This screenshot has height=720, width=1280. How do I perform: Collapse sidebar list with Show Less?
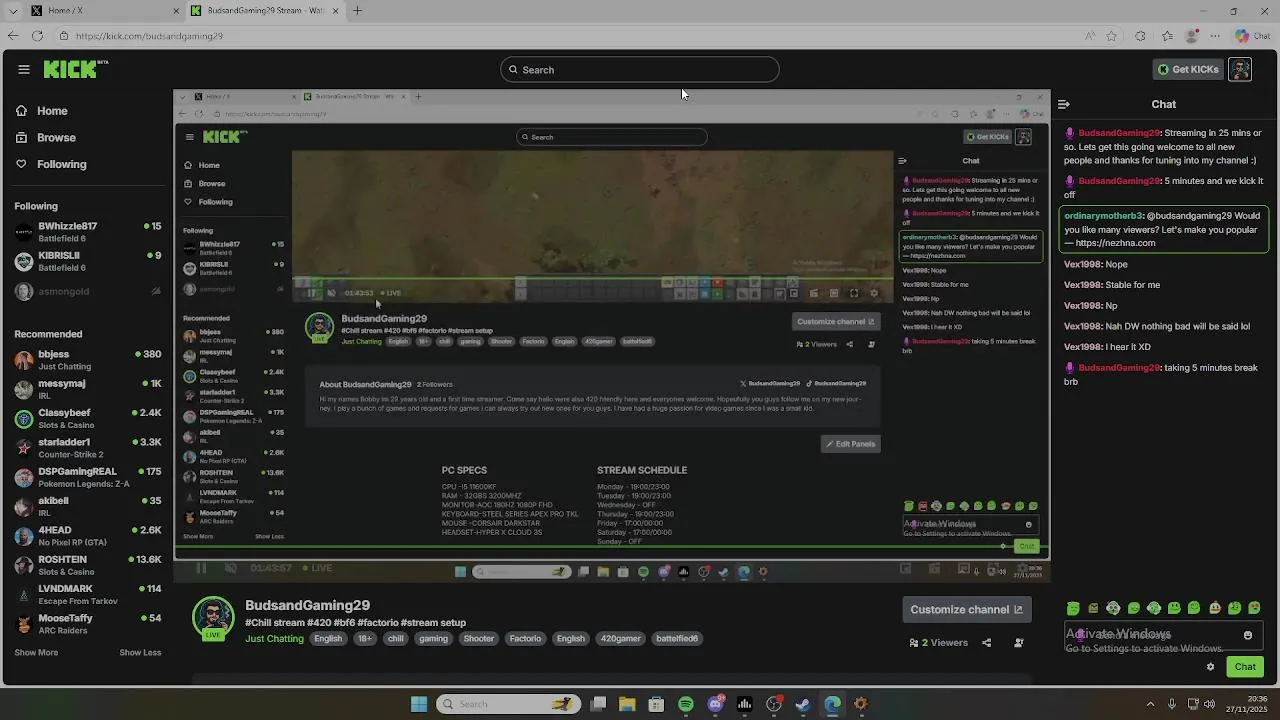click(x=140, y=653)
